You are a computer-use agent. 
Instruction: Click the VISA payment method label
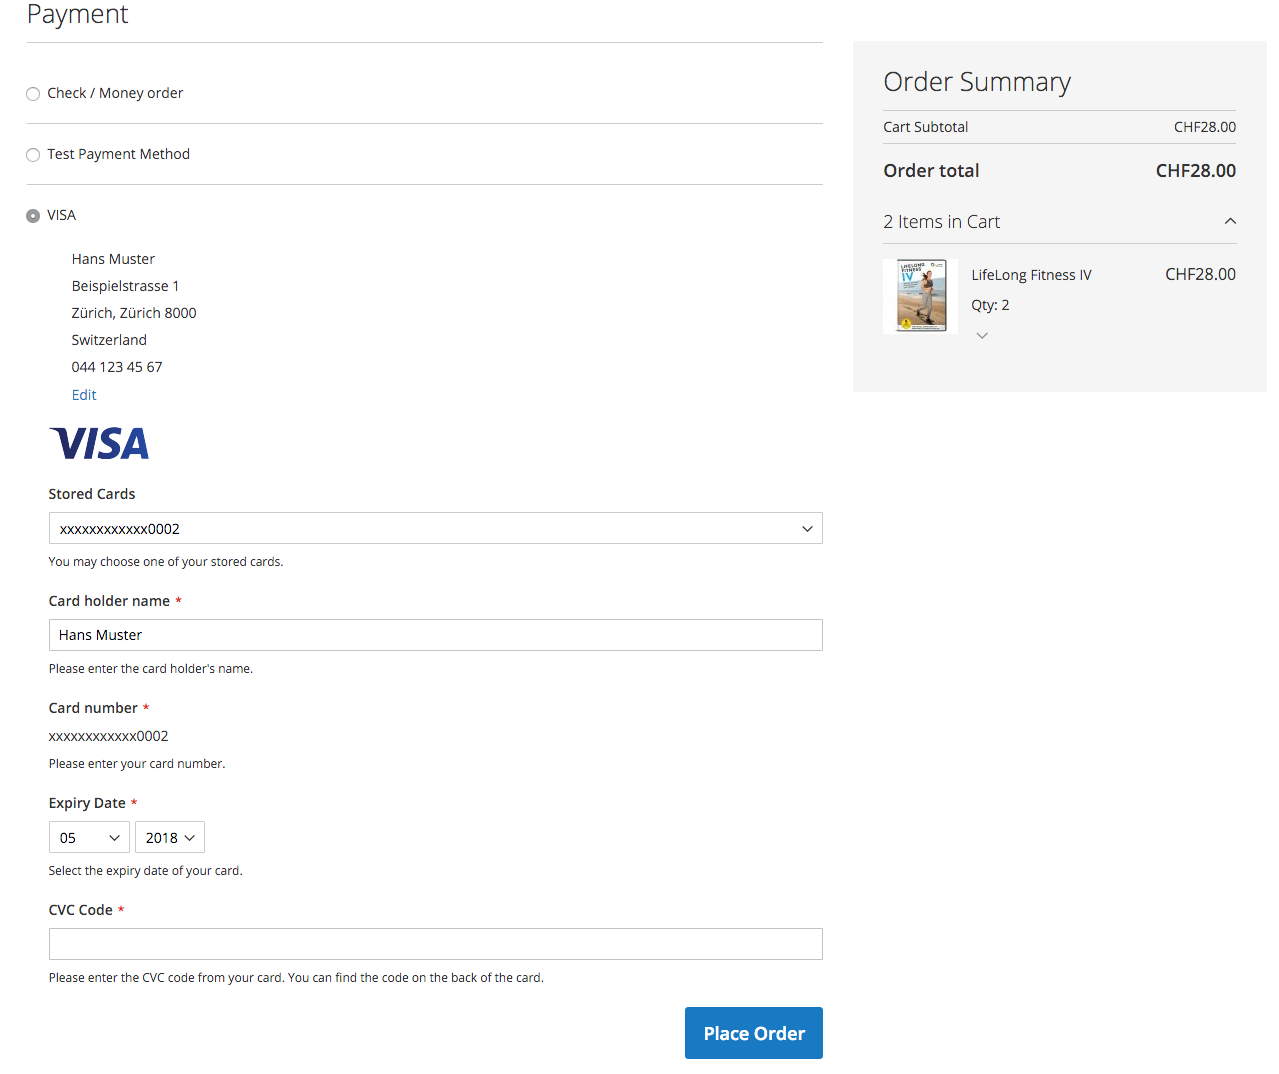tap(61, 215)
